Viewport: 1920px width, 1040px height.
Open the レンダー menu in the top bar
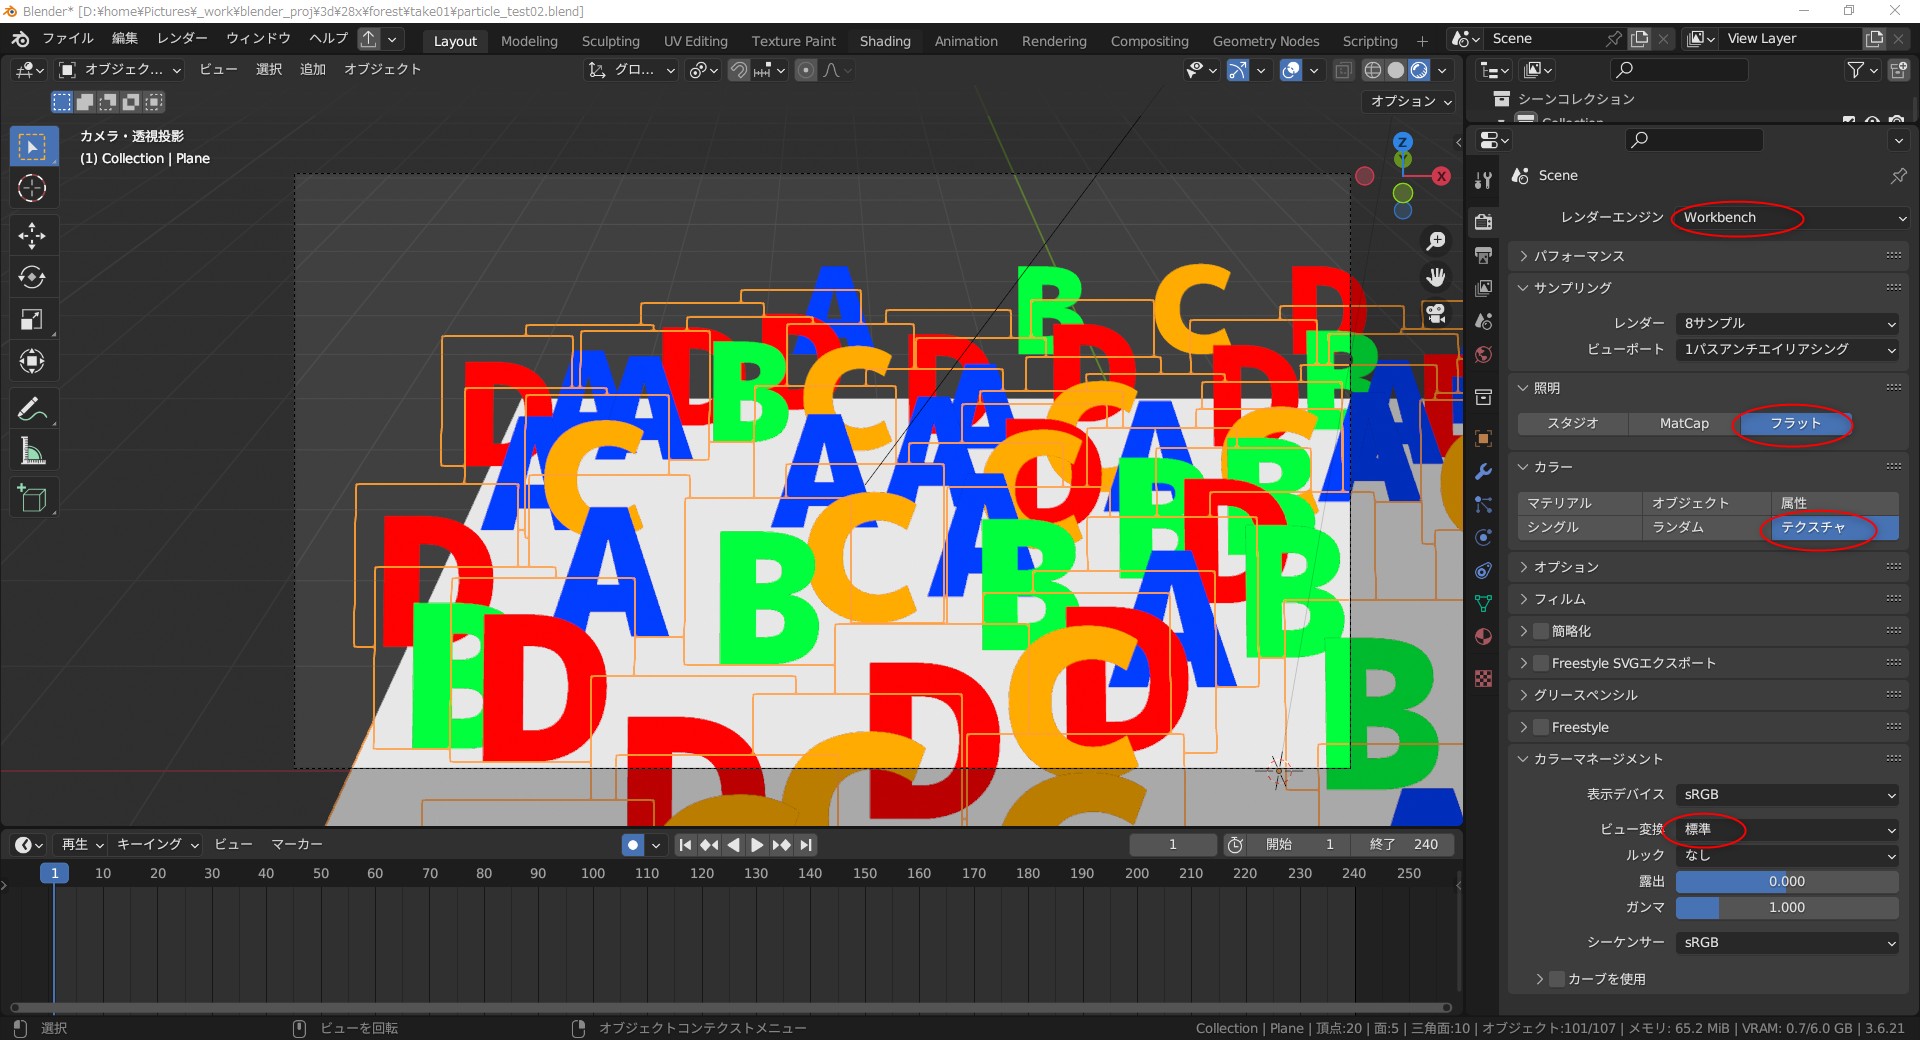click(x=181, y=38)
